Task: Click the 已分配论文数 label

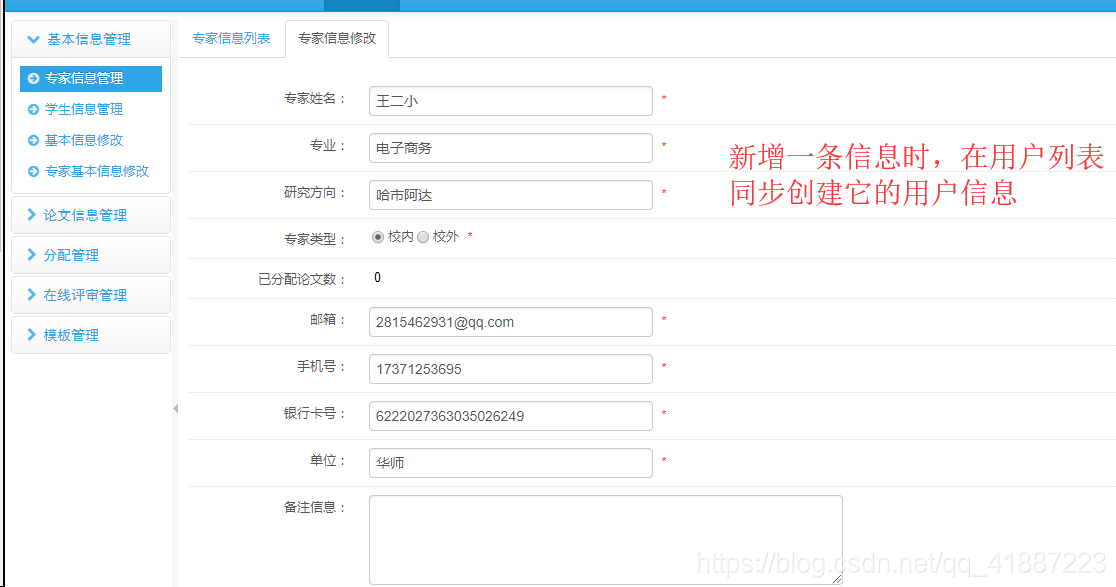Action: pyautogui.click(x=301, y=279)
